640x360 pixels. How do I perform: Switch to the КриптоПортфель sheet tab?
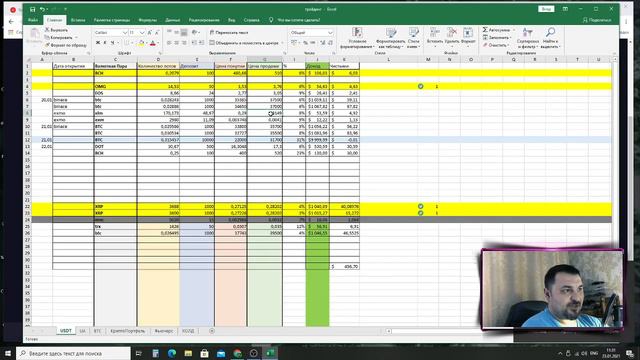pos(127,331)
